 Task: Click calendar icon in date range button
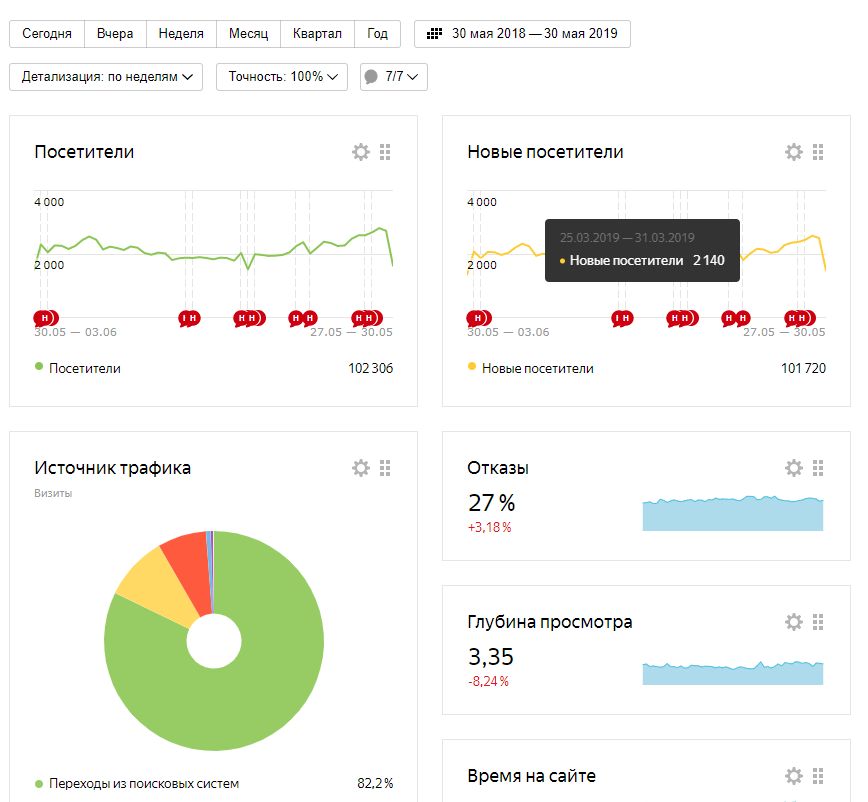tap(435, 34)
